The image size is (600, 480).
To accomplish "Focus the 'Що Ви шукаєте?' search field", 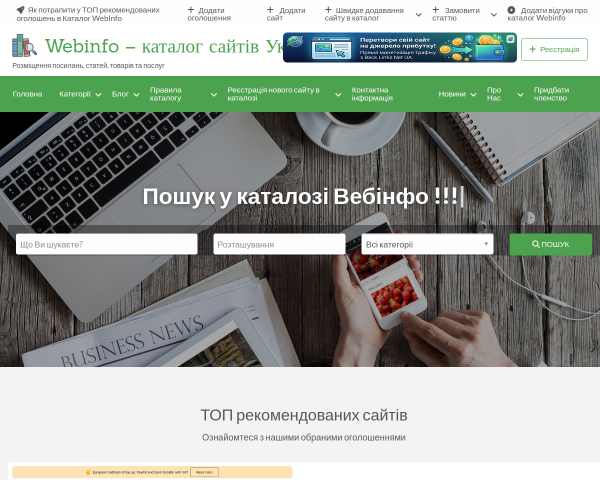I will point(106,244).
